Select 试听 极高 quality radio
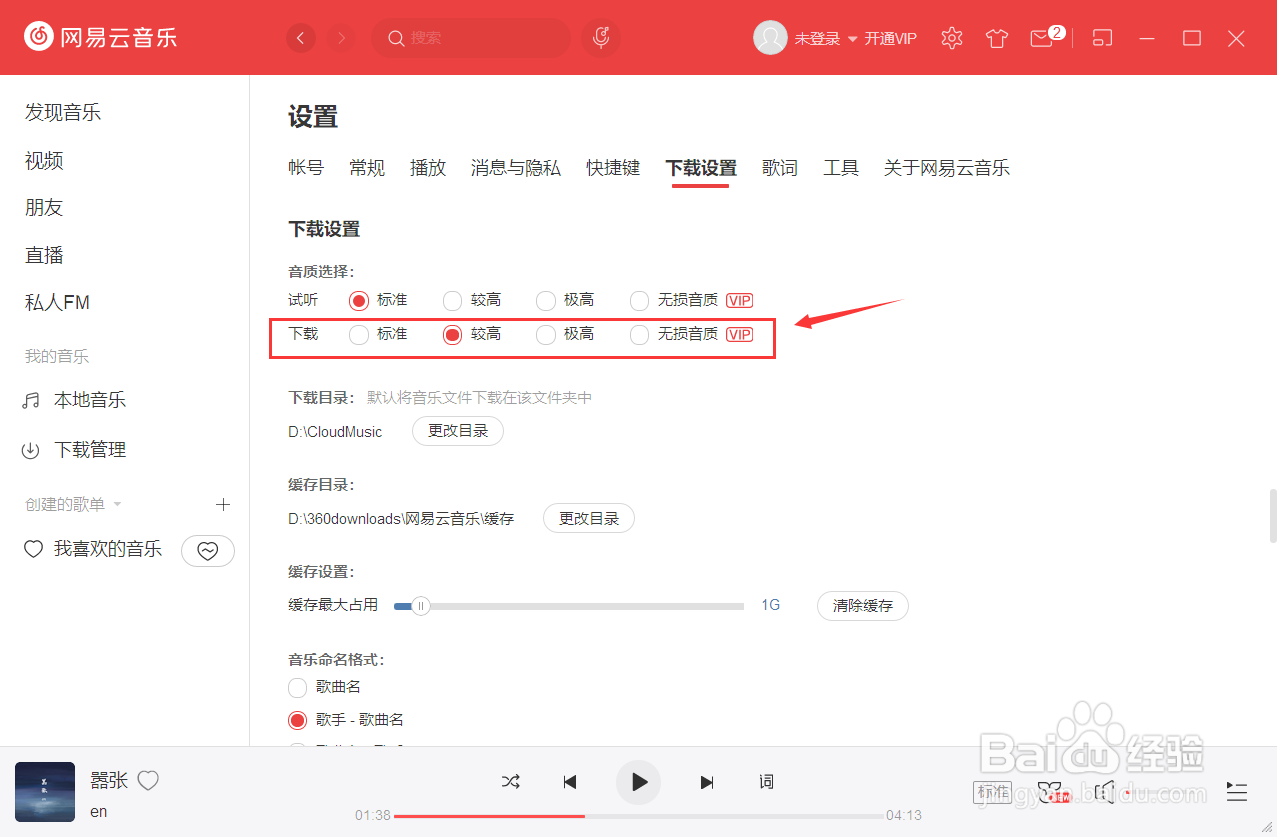Screen dimensions: 1277x837 point(546,300)
